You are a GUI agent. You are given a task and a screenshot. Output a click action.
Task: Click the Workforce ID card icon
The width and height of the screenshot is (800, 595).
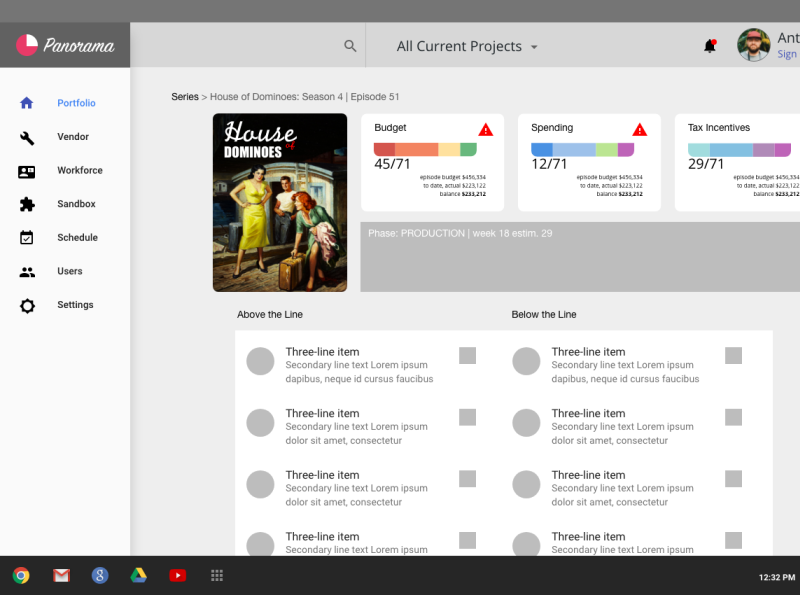(x=27, y=171)
